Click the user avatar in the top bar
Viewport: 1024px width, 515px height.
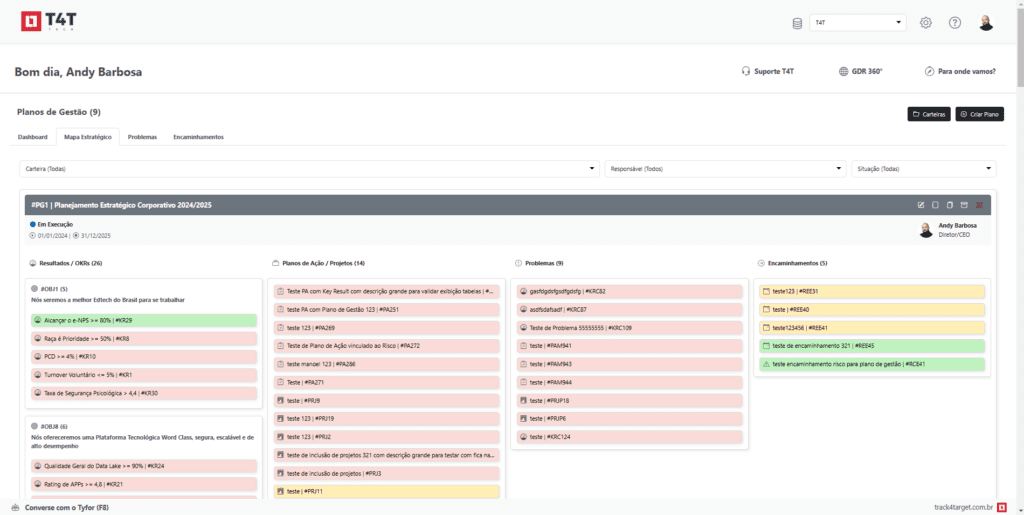pyautogui.click(x=986, y=23)
